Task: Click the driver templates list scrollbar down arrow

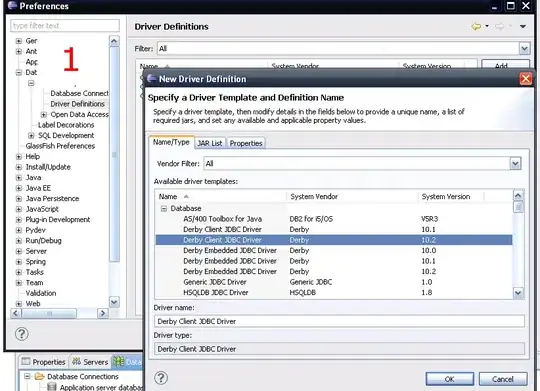Action: [518, 293]
